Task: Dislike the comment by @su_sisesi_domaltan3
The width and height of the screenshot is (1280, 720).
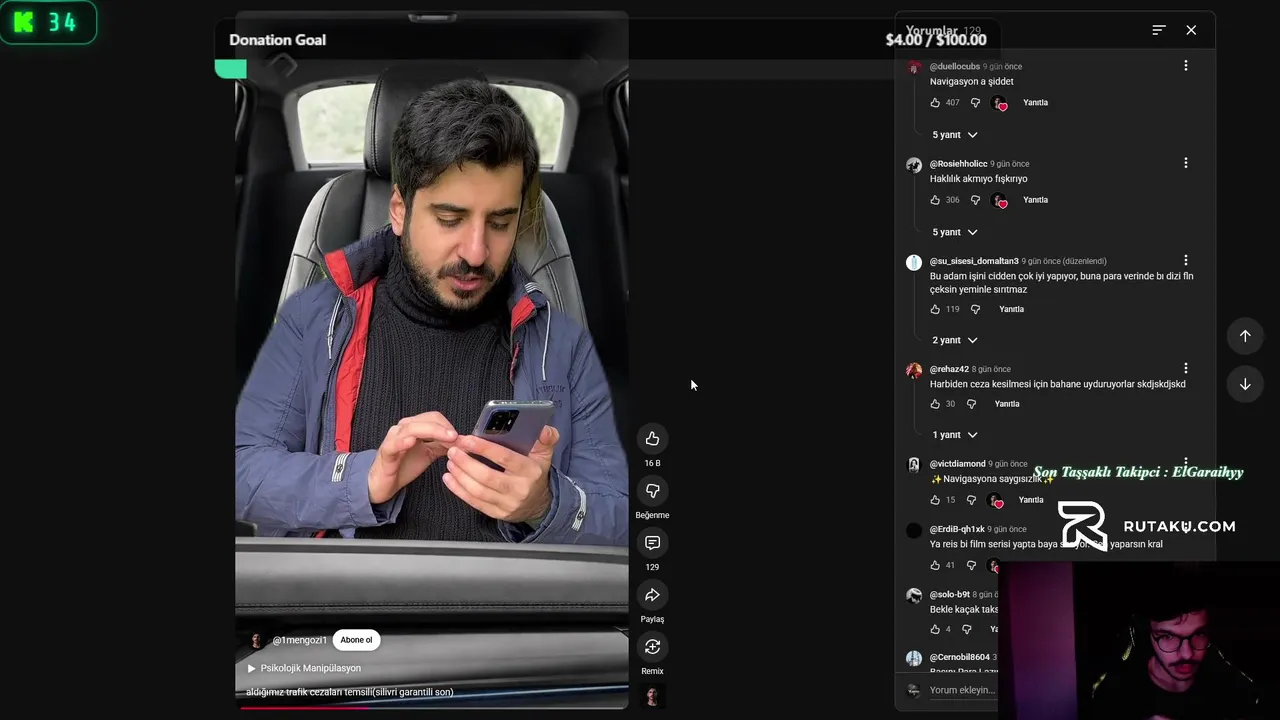Action: 975,309
